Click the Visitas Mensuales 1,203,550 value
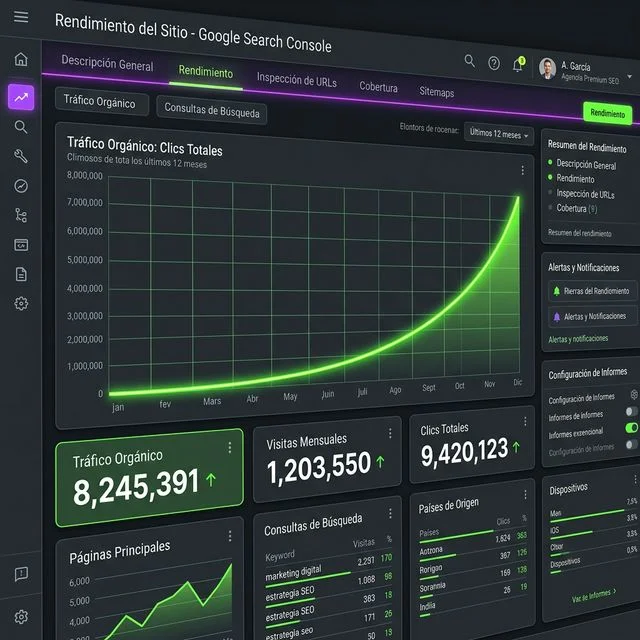 click(319, 467)
